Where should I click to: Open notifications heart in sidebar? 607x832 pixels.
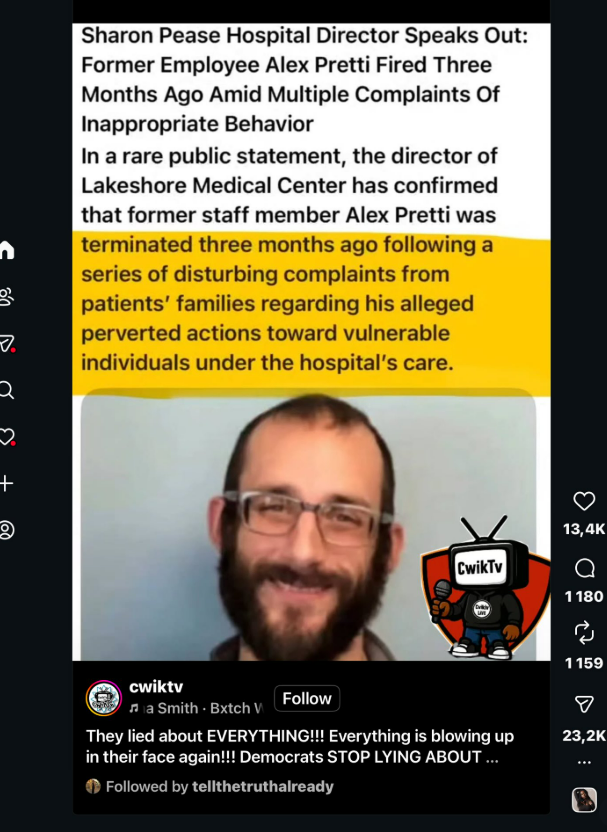point(6,437)
